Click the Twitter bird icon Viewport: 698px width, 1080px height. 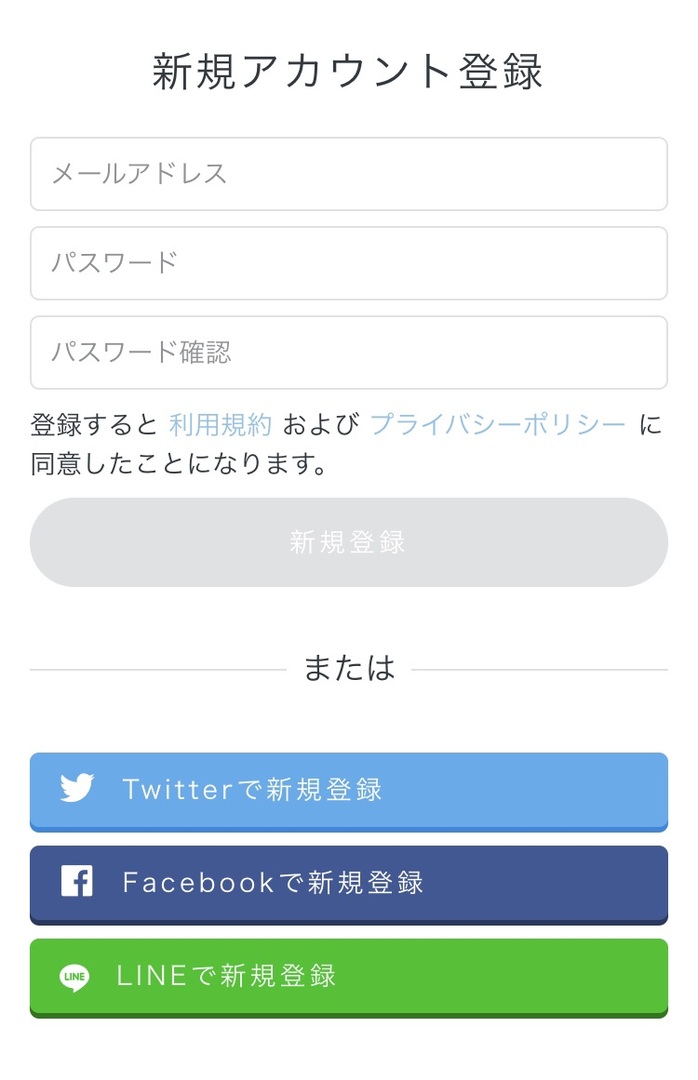pyautogui.click(x=77, y=788)
